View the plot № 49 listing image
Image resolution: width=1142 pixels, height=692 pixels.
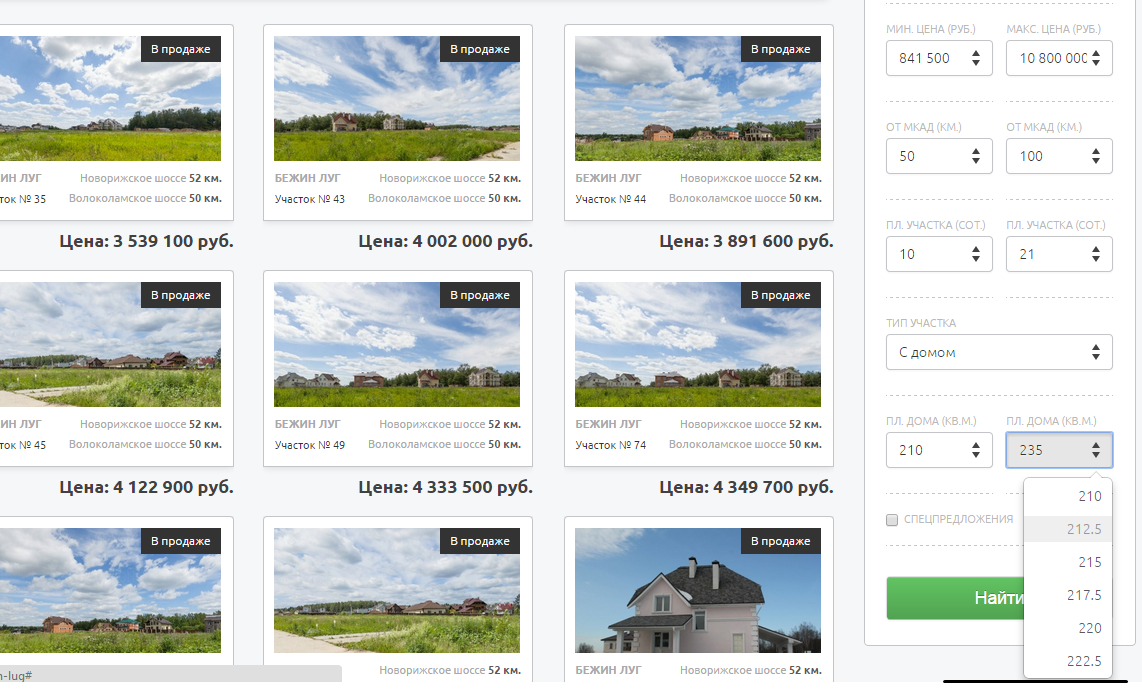[x=396, y=344]
